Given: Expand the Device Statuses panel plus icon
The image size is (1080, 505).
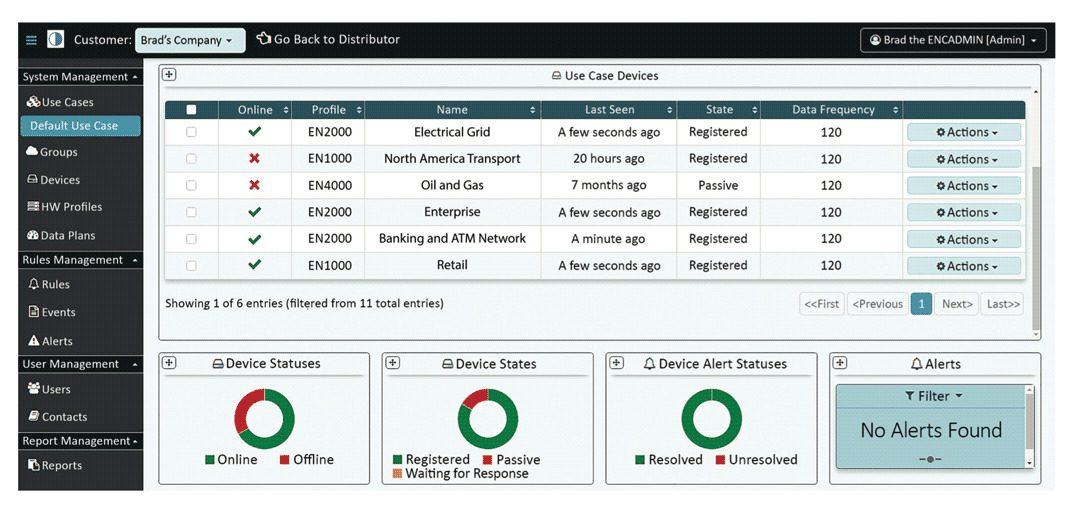Looking at the screenshot, I should 169,363.
